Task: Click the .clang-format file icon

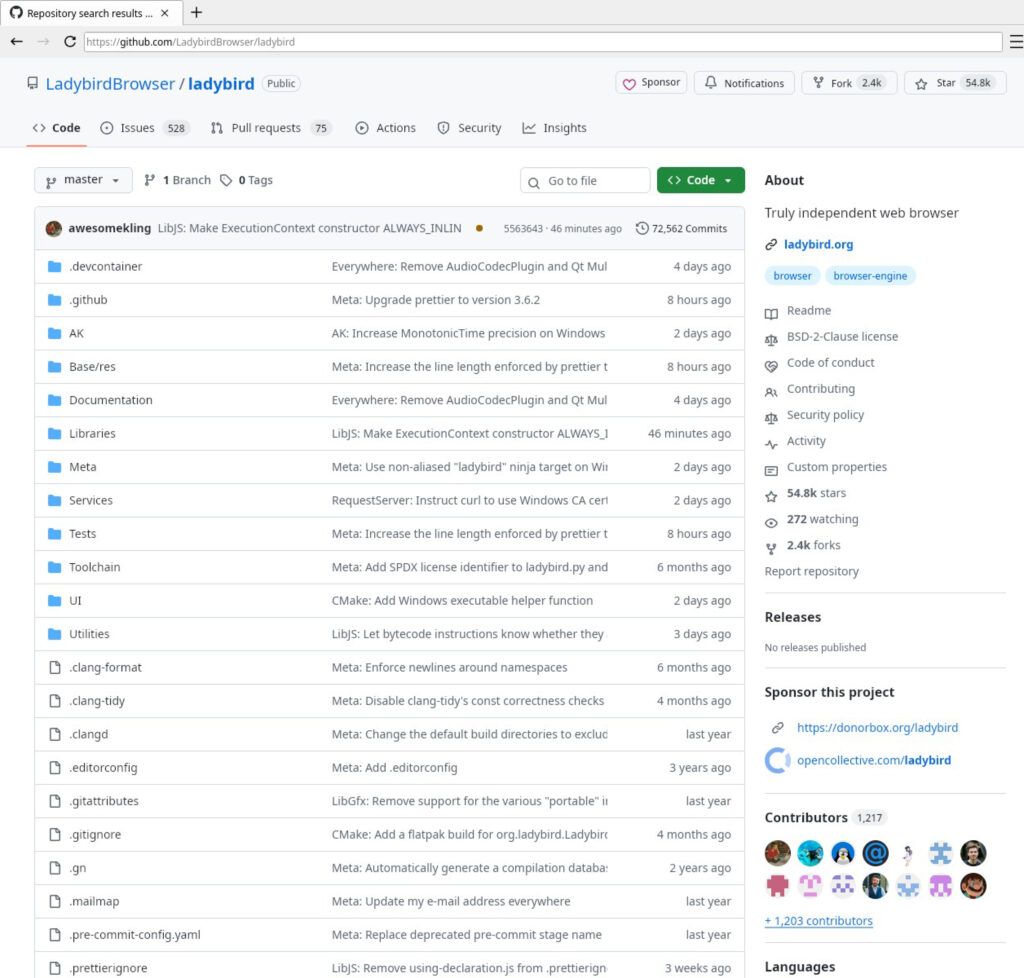Action: click(x=55, y=667)
